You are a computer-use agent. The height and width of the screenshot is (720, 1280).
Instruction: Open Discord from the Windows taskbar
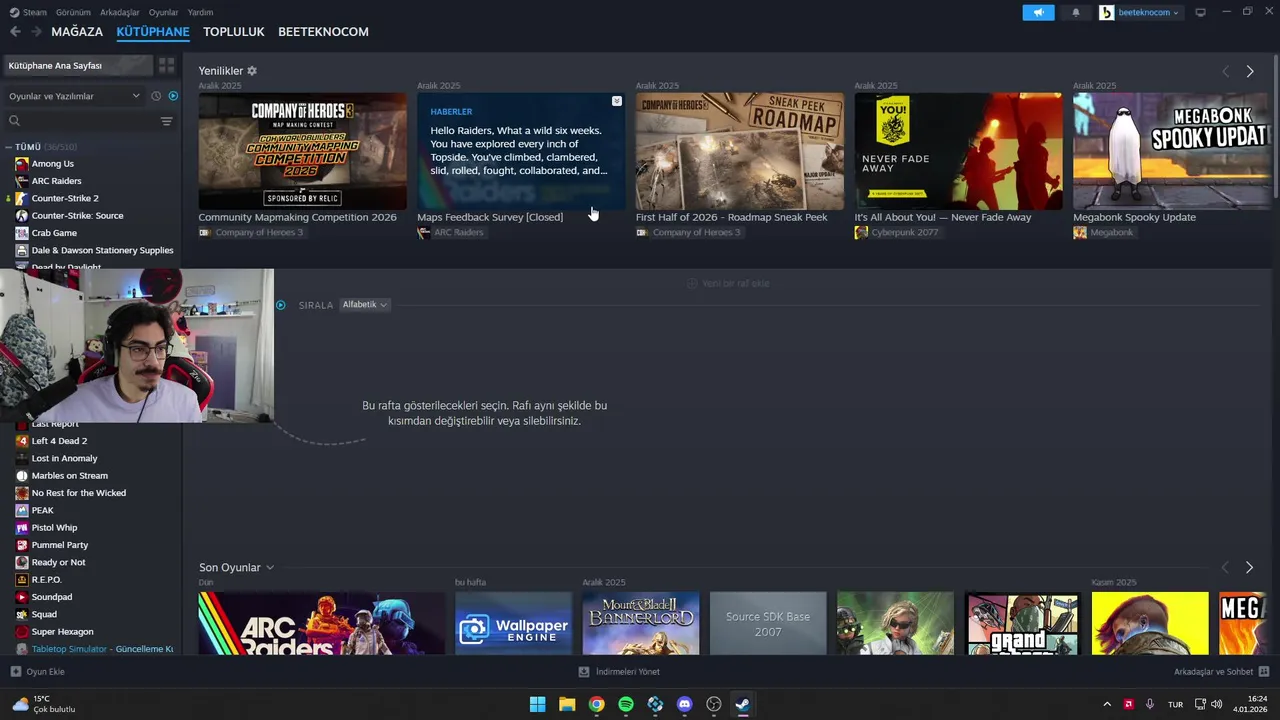(684, 704)
